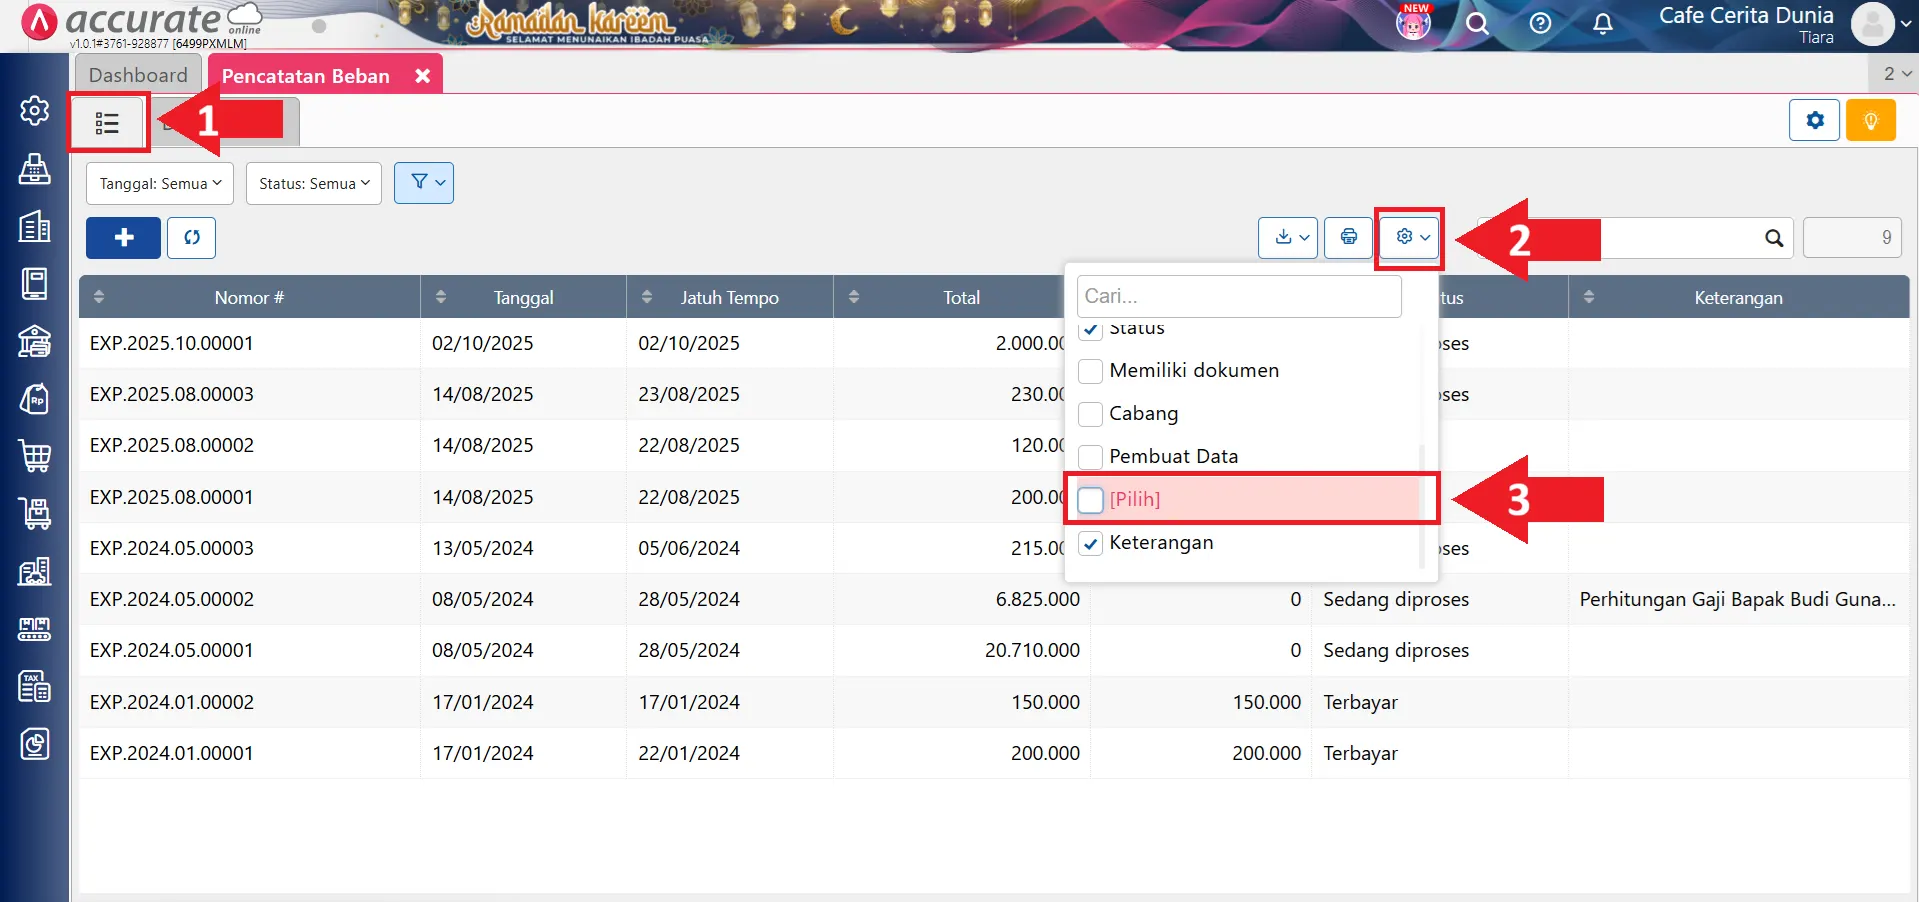
Task: Tick the Pembuat Data checkbox
Action: click(1091, 457)
